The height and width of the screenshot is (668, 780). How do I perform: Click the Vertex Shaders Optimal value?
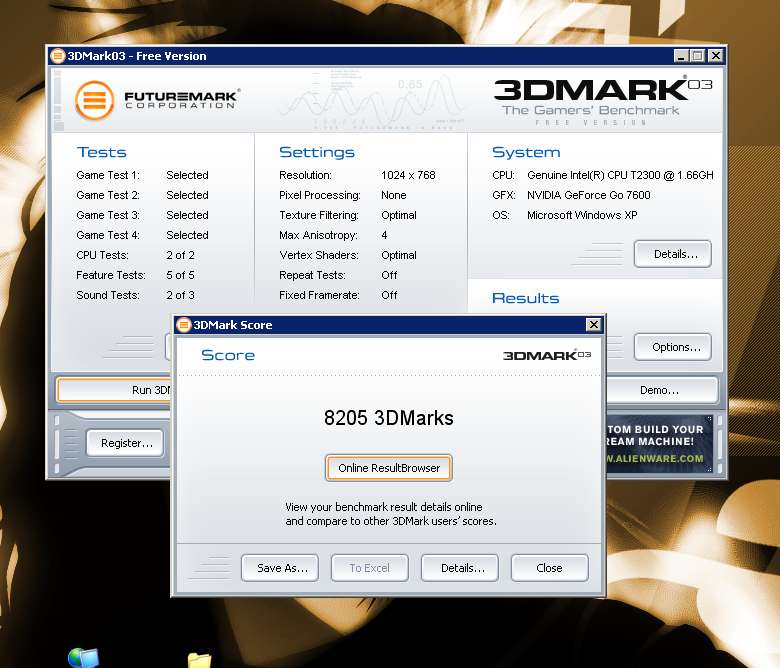(x=399, y=255)
